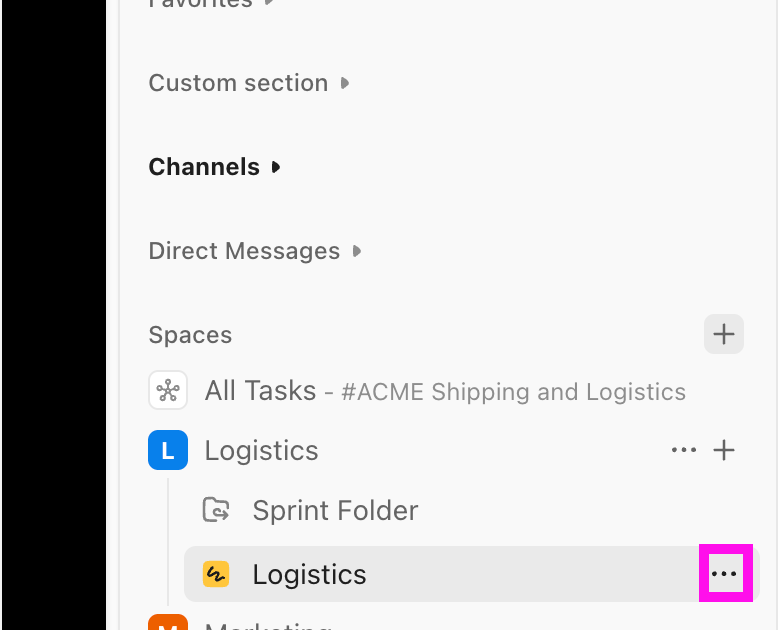Expand the Channels arrow

pyautogui.click(x=277, y=167)
